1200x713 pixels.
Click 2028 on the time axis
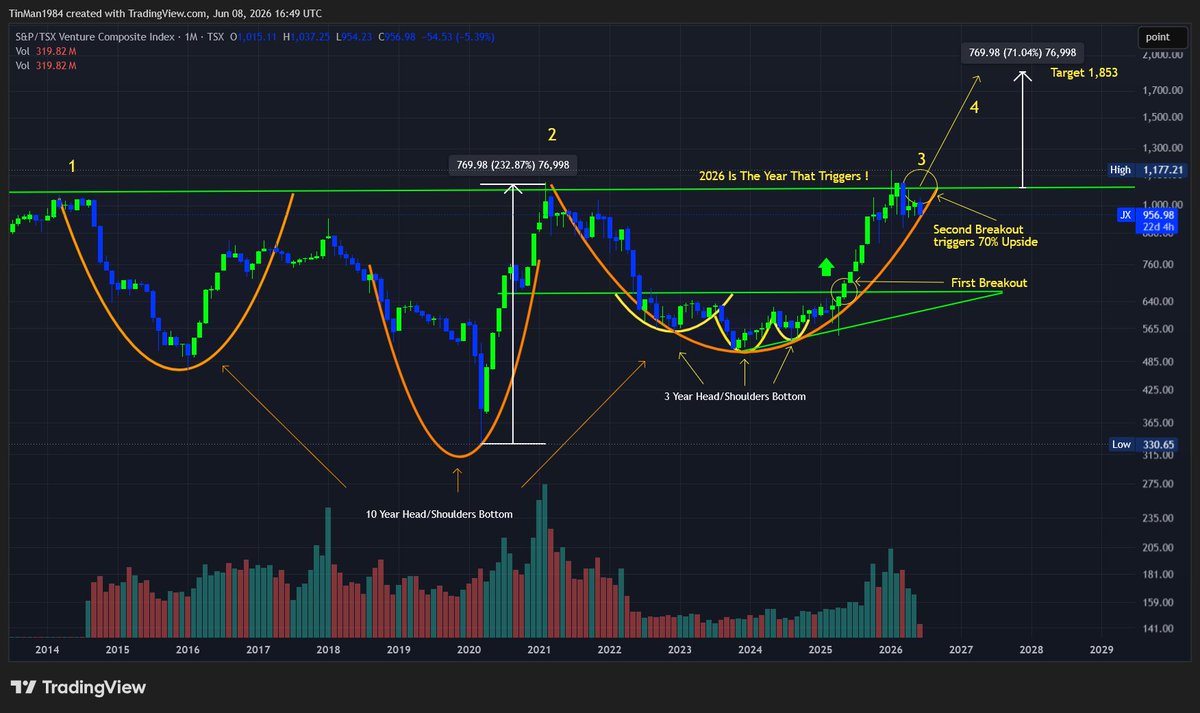1031,649
